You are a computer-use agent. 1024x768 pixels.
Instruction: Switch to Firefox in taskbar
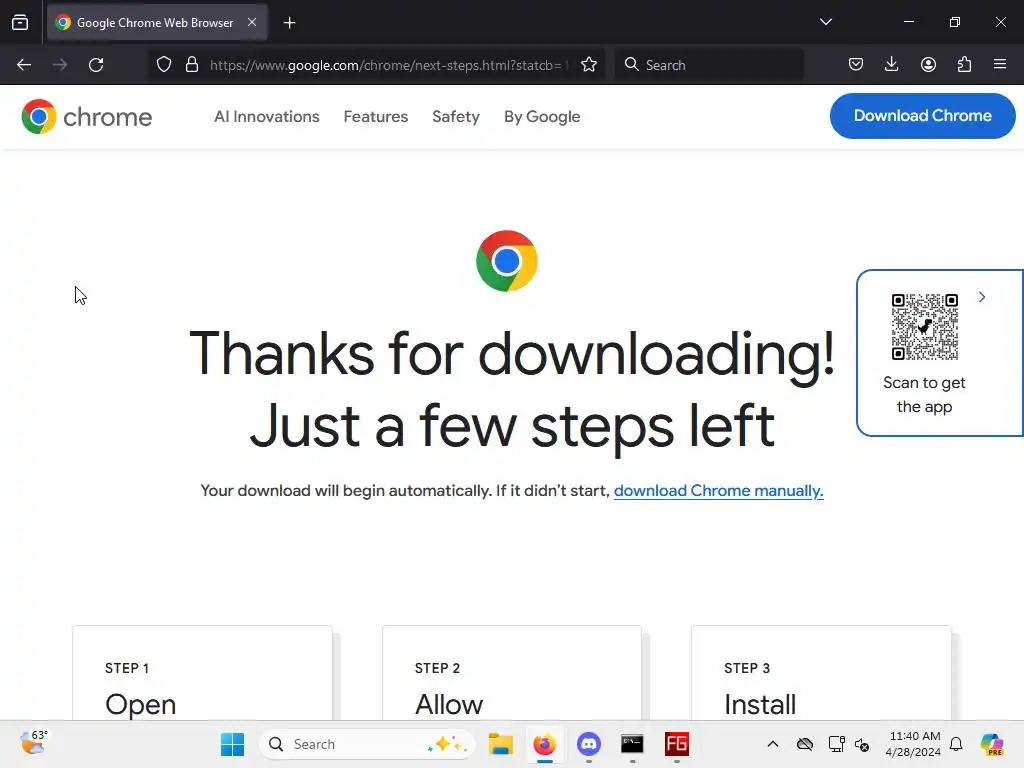[544, 744]
